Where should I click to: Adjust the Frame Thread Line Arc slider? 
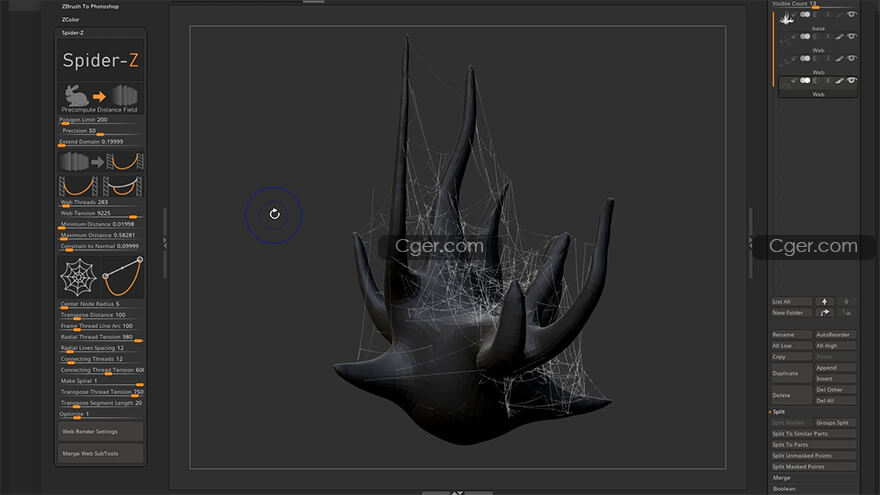101,326
